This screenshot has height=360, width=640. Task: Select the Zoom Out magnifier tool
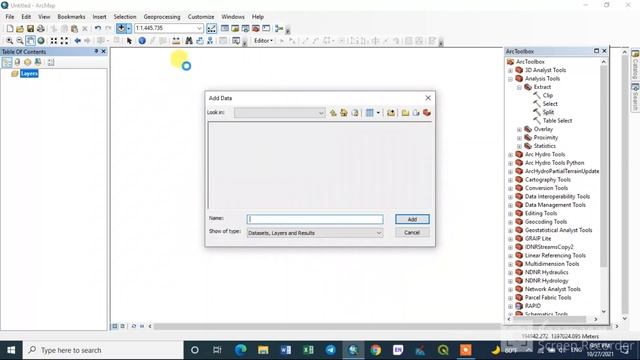(20, 41)
